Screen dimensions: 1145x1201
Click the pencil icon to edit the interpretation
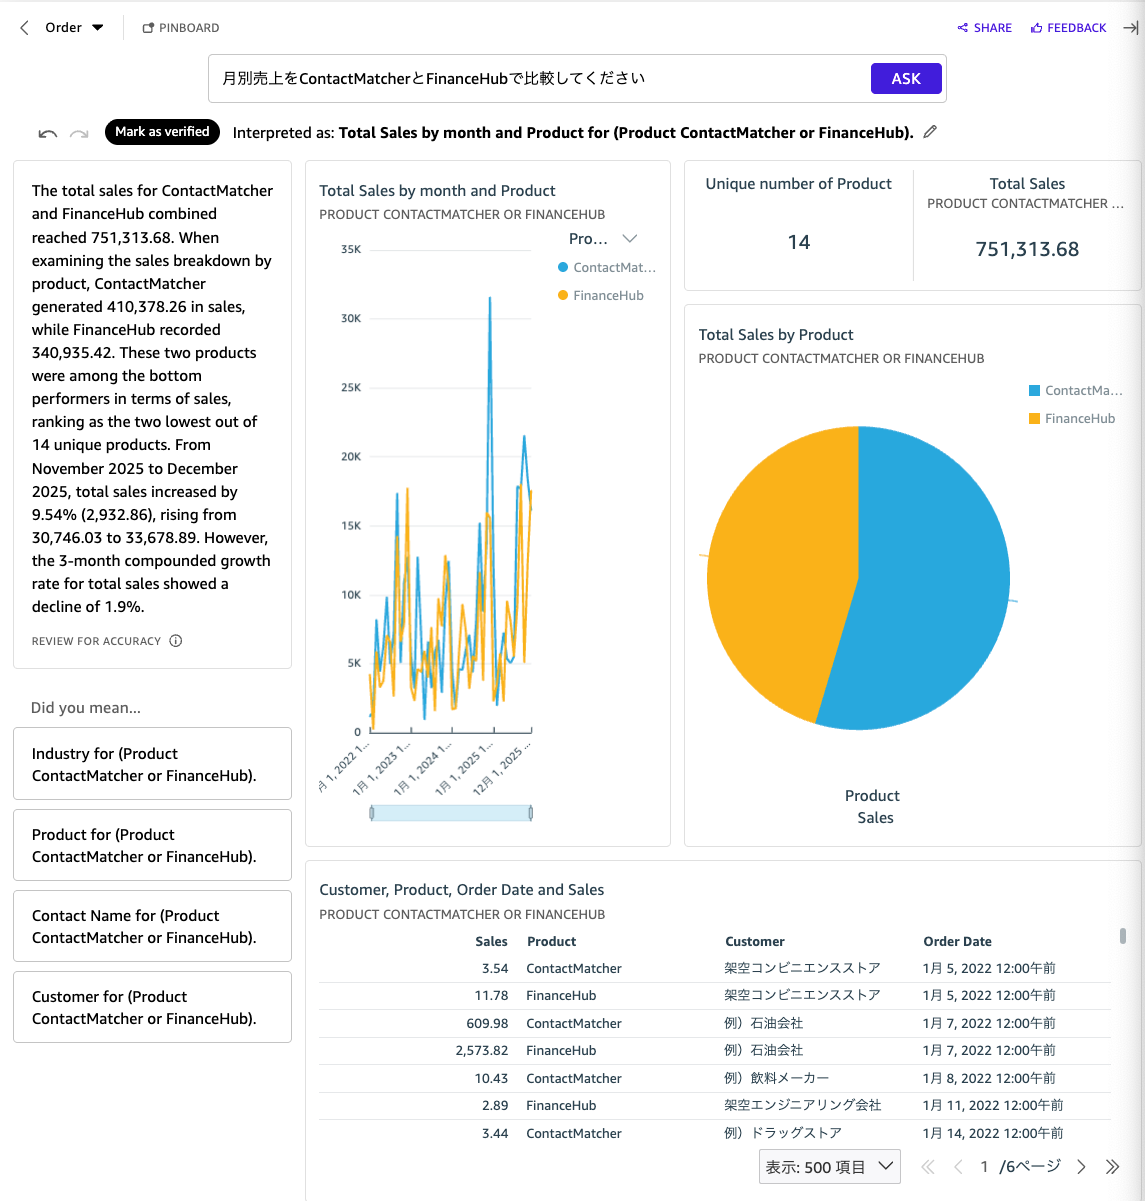[929, 131]
